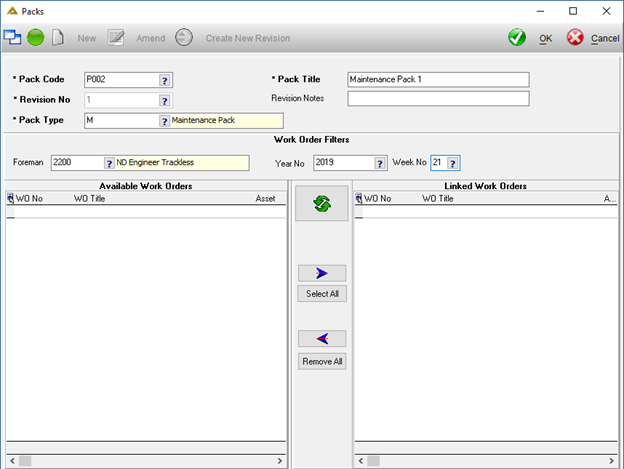The image size is (624, 469).
Task: Click into the Revision Notes field
Action: [x=438, y=99]
